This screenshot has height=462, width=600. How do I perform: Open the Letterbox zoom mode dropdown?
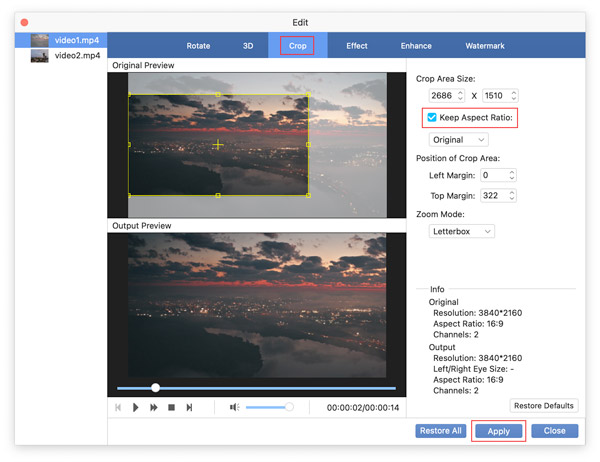pos(461,231)
